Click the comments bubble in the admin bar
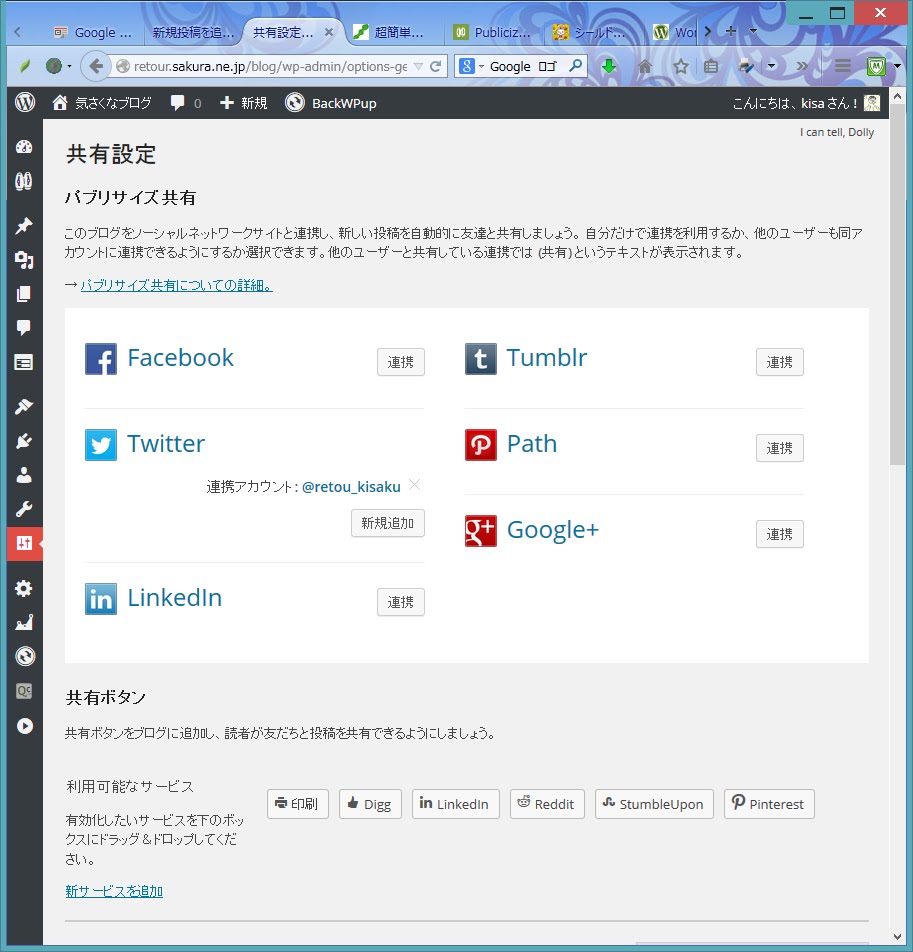This screenshot has width=913, height=952. 185,103
